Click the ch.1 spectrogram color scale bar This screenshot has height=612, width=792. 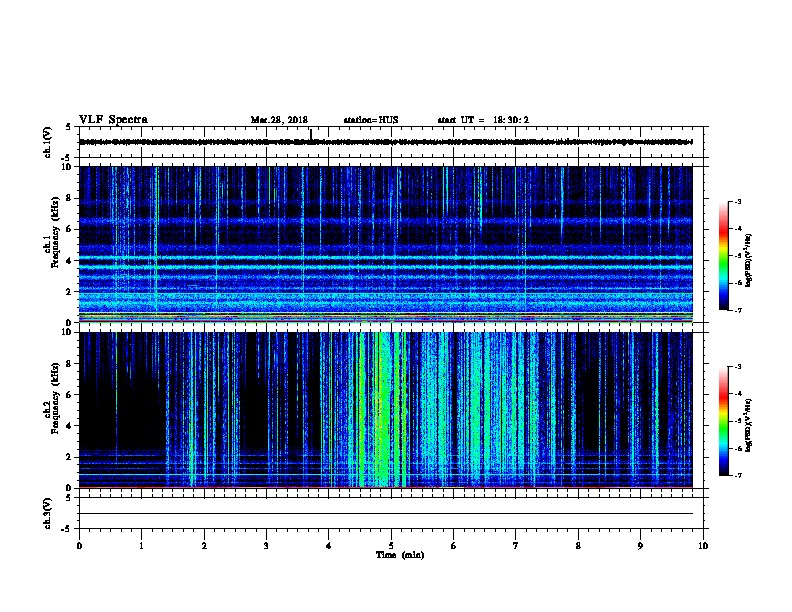(724, 256)
